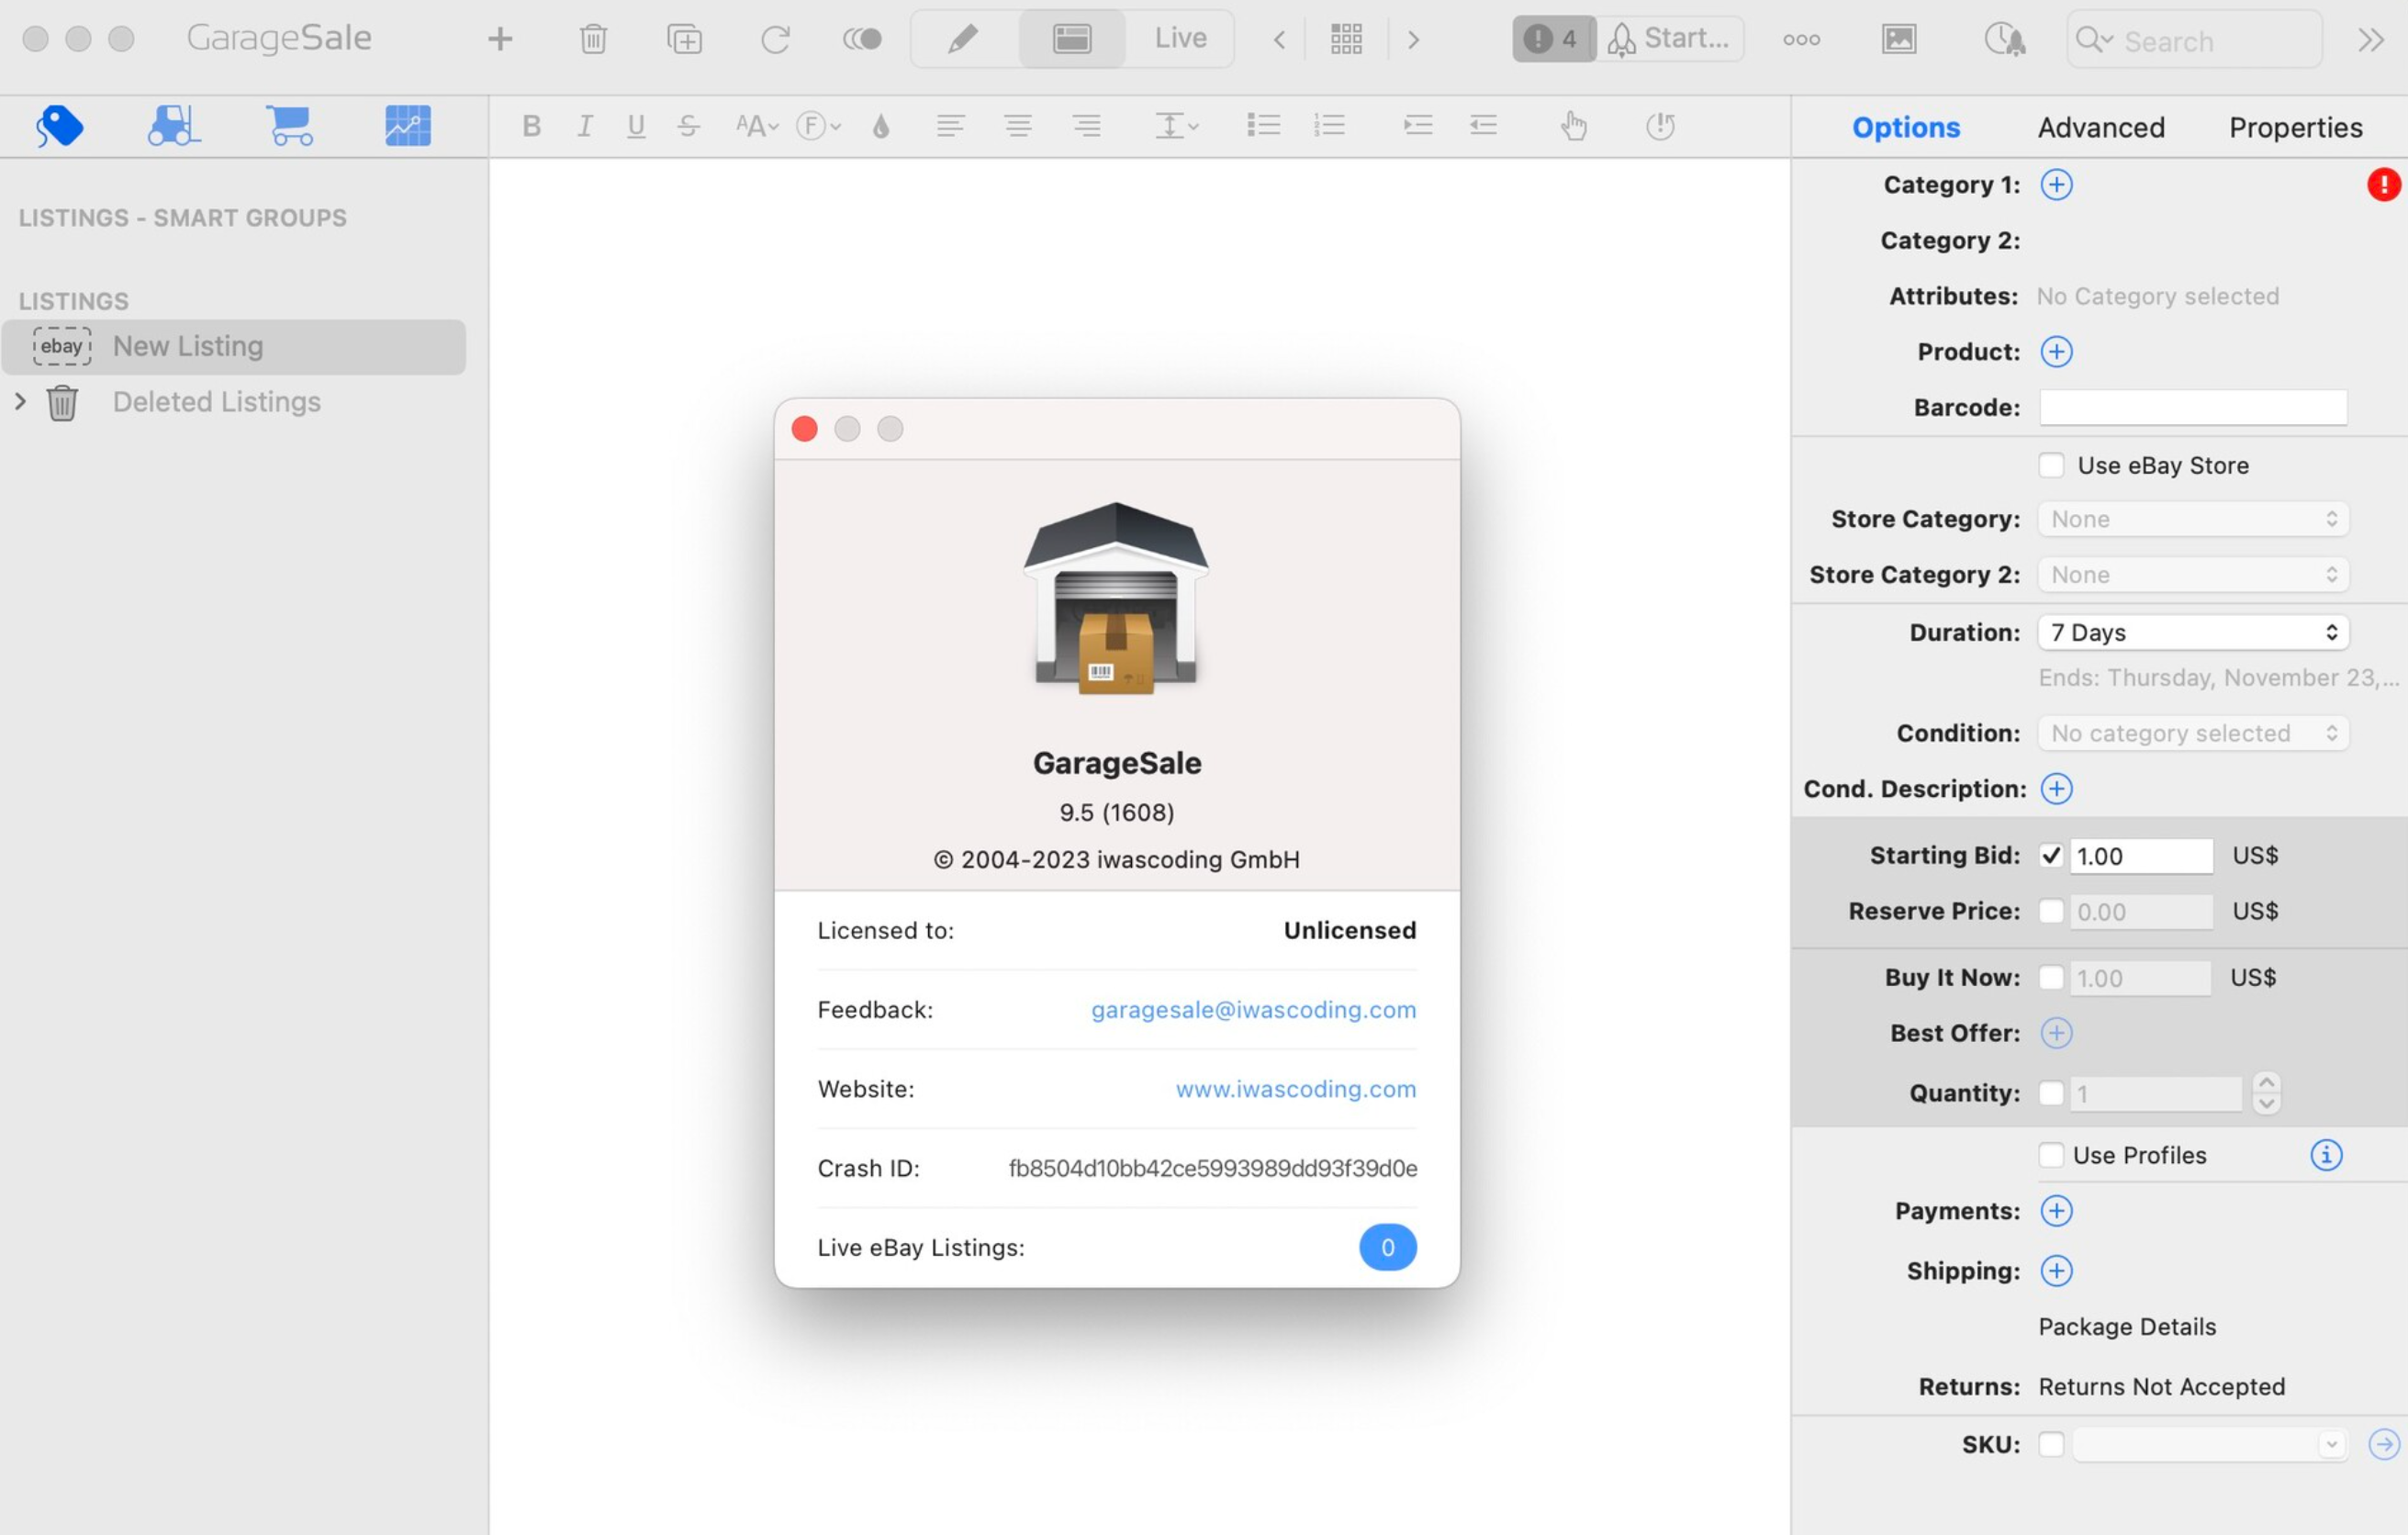Add Shipping options with plus button

(x=2056, y=1271)
